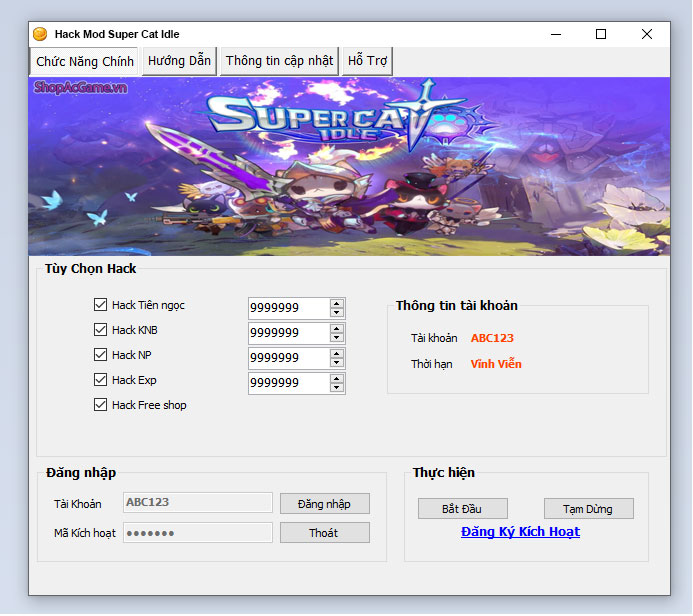Toggle the Hack KNB checkbox
The height and width of the screenshot is (616, 693).
click(x=100, y=330)
